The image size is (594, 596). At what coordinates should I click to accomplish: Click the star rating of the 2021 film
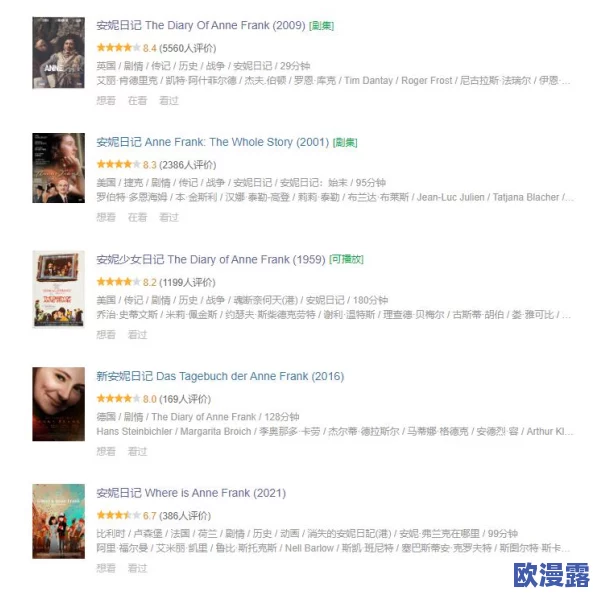click(x=118, y=515)
